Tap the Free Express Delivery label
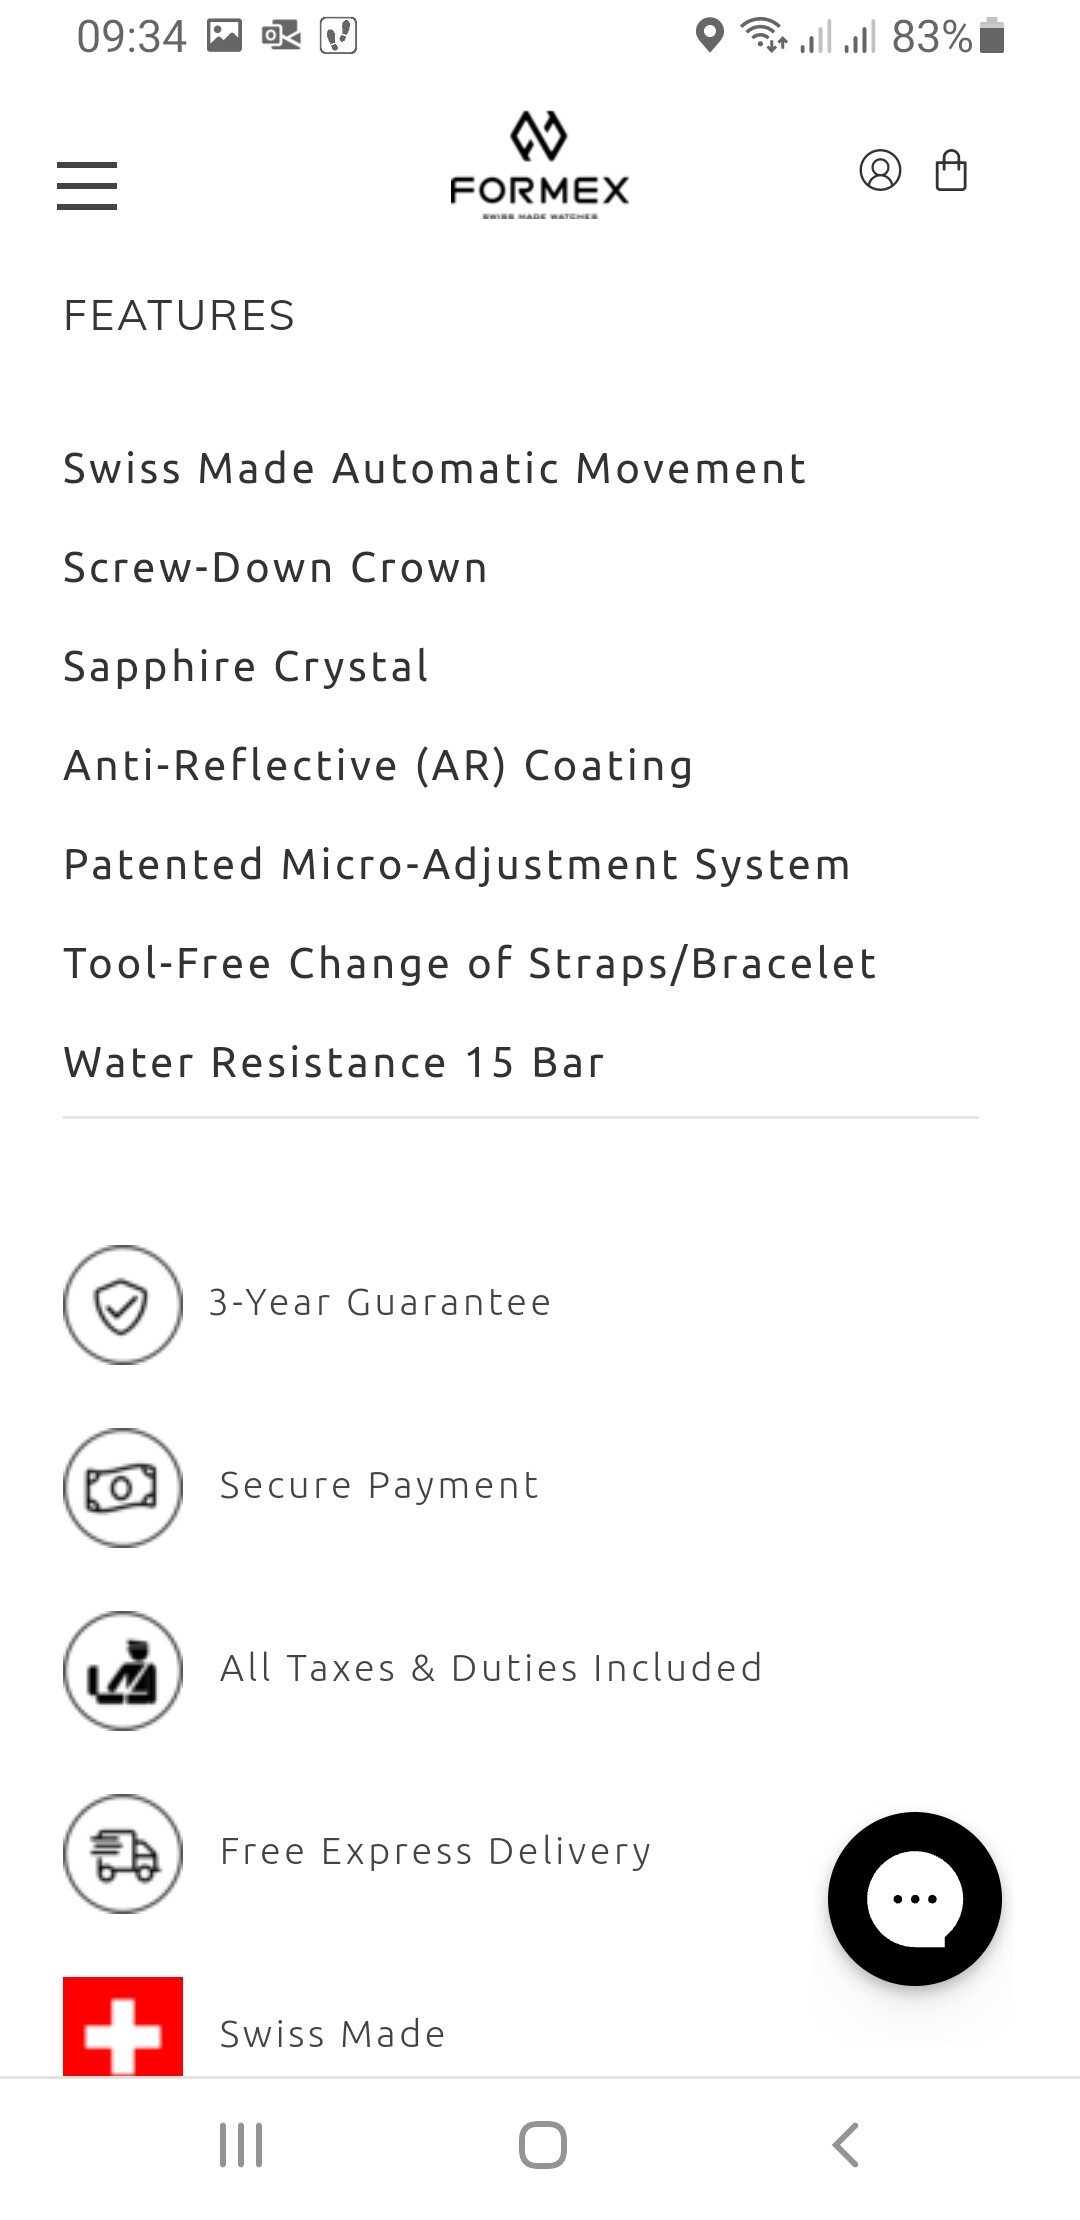The width and height of the screenshot is (1080, 2220). [x=436, y=1852]
